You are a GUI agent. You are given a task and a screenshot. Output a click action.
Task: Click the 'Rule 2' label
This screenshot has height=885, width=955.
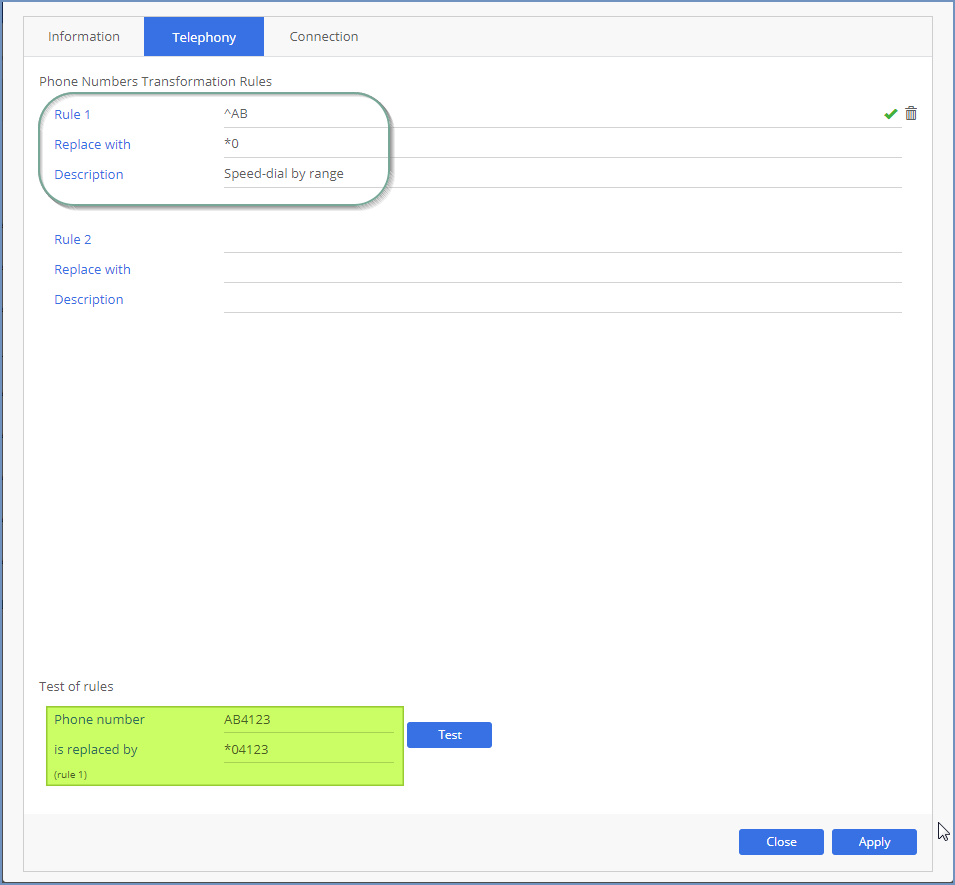pos(73,240)
